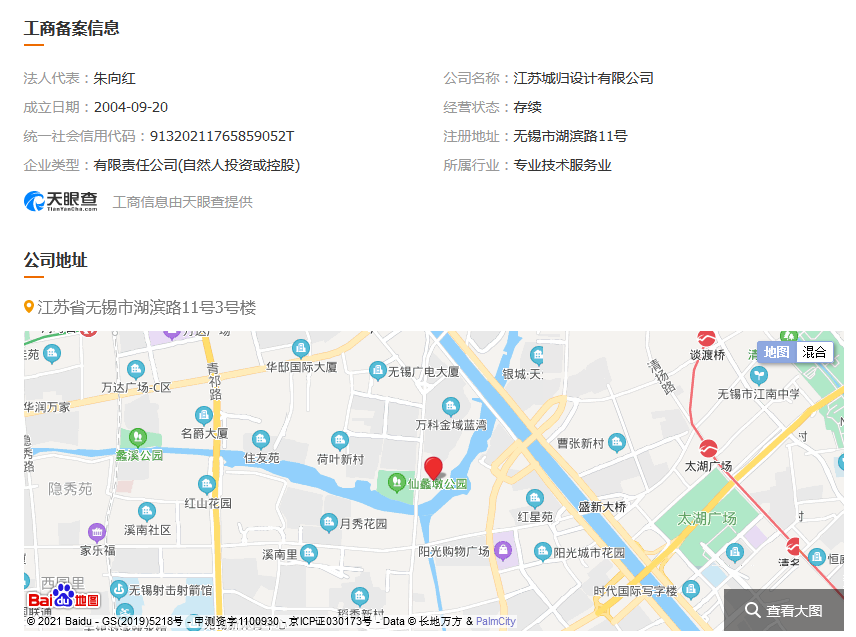Image resolution: width=856 pixels, height=637 pixels.
Task: Click the 青祁路 road label
Action: (x=215, y=381)
